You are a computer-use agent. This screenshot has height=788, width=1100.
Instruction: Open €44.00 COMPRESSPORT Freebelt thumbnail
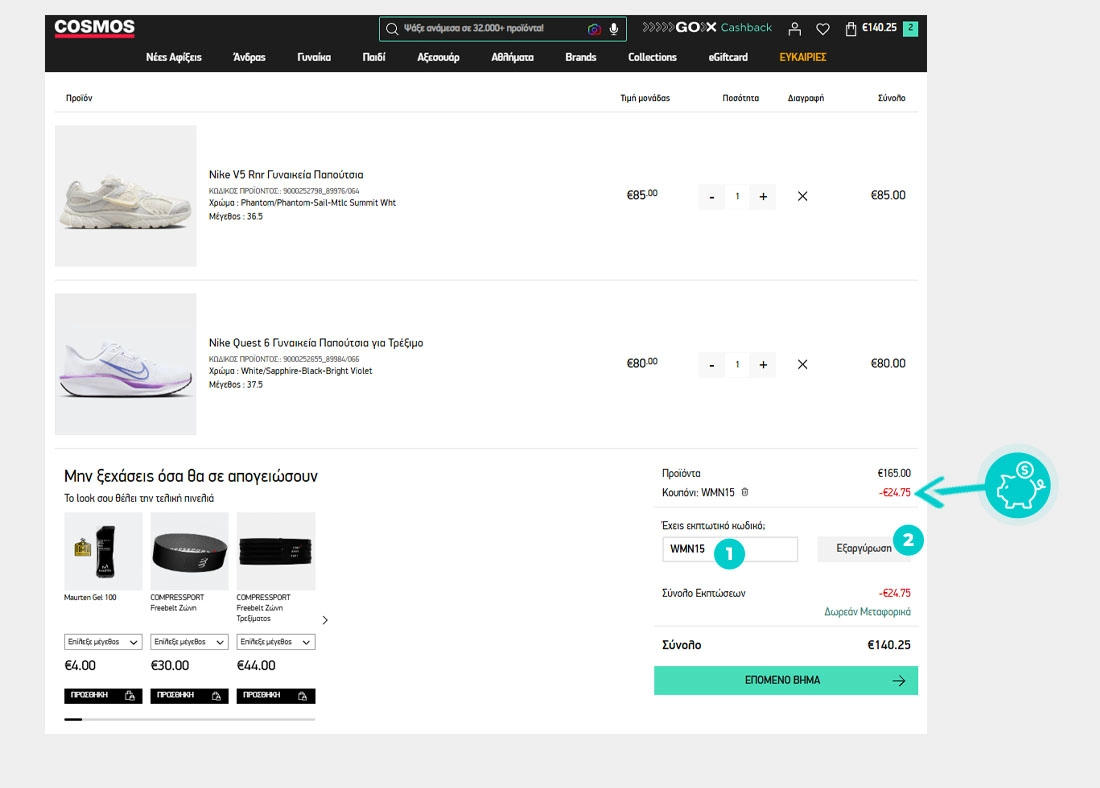276,551
